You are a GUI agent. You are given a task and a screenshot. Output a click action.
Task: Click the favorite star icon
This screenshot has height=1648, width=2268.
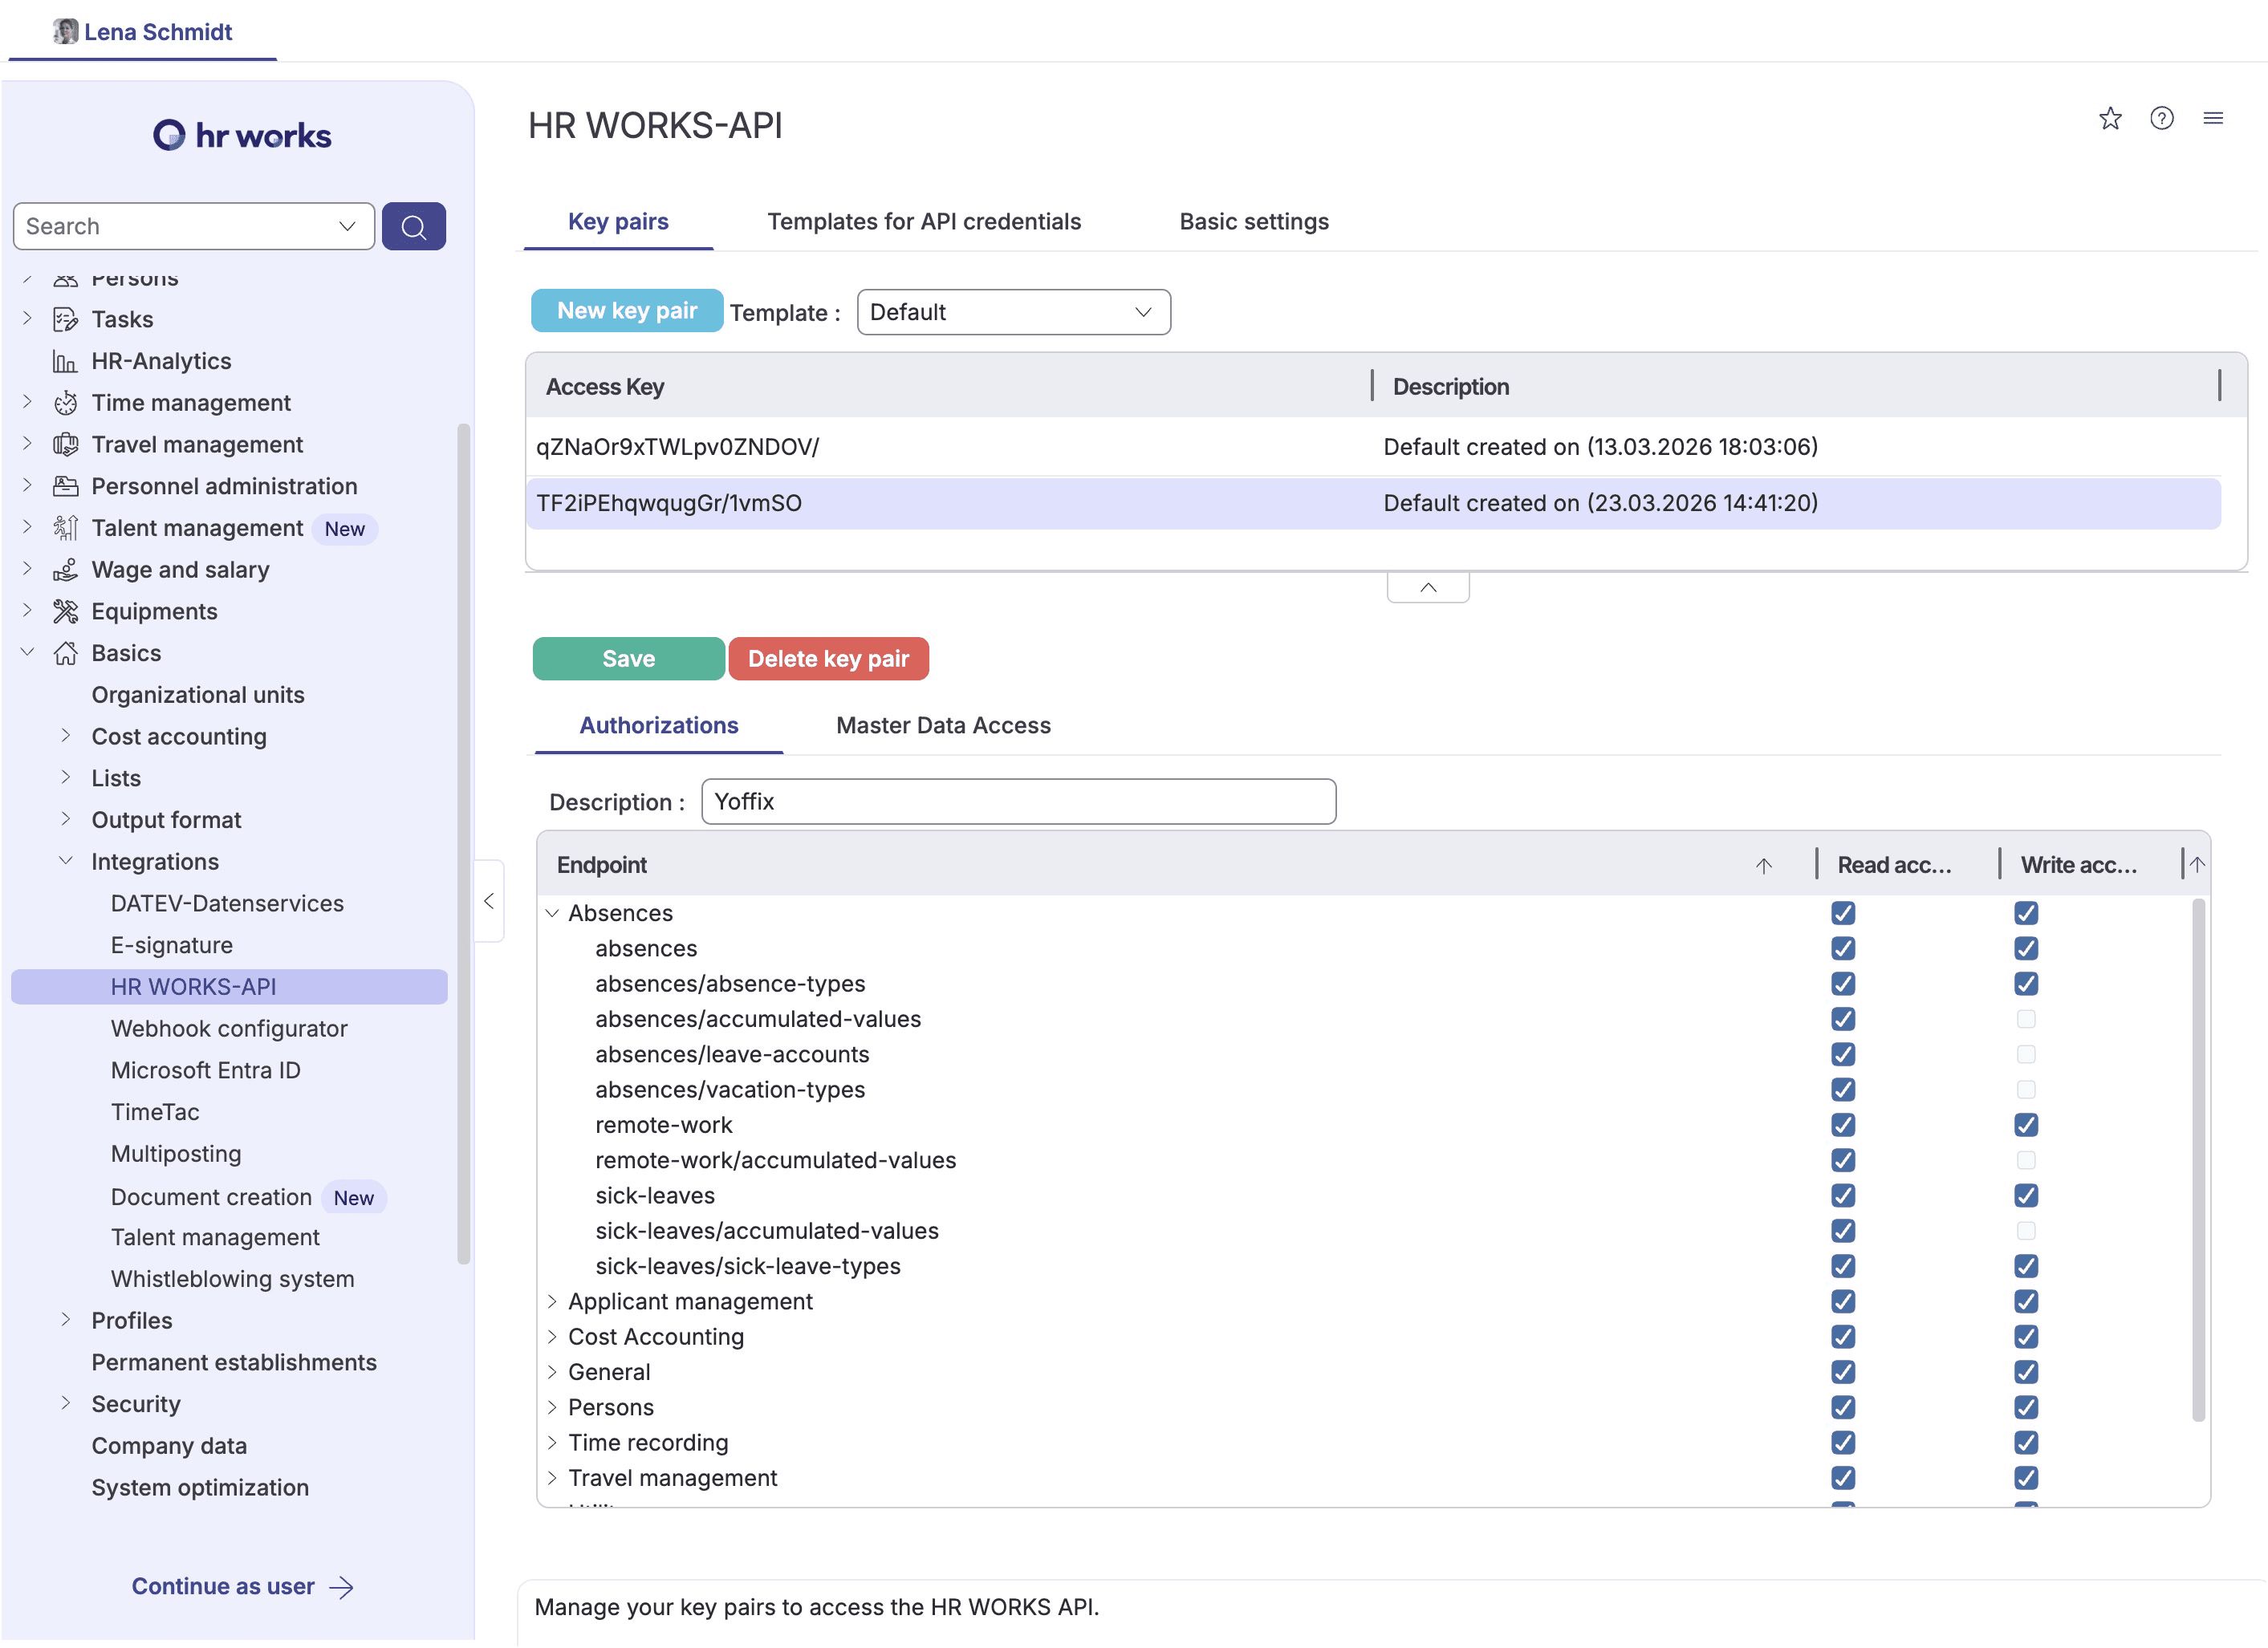pyautogui.click(x=2109, y=119)
